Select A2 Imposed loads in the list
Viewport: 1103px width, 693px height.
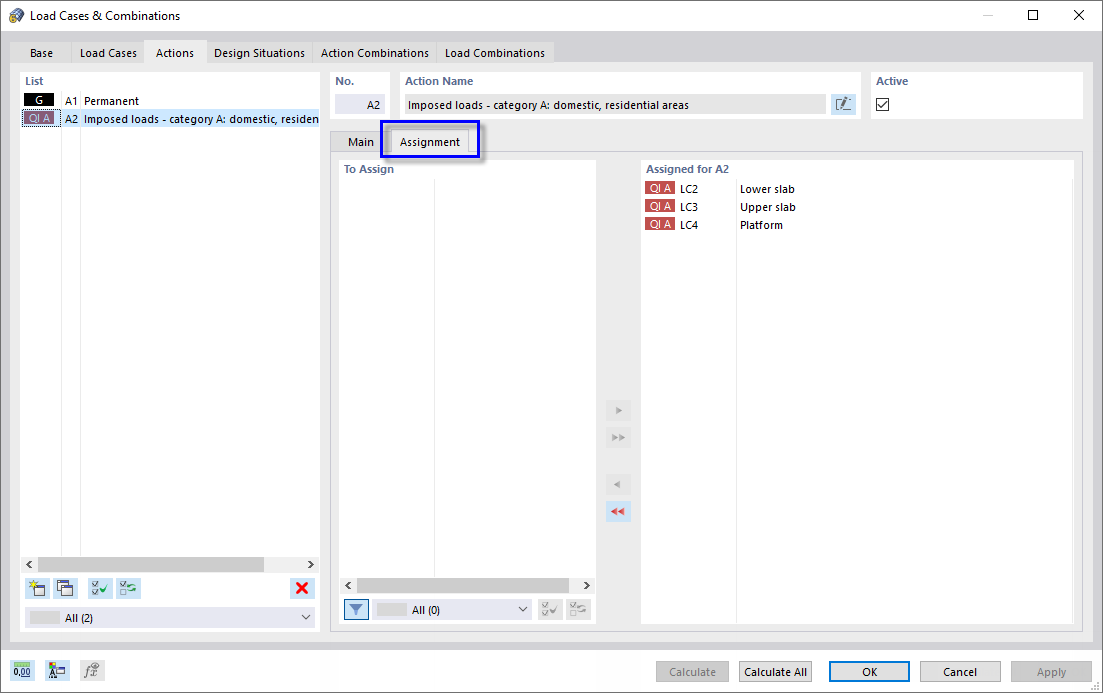(x=170, y=119)
